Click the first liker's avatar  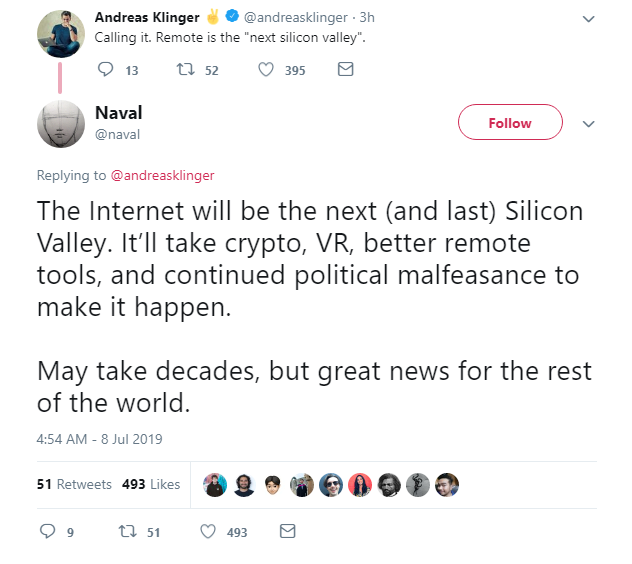pos(214,485)
